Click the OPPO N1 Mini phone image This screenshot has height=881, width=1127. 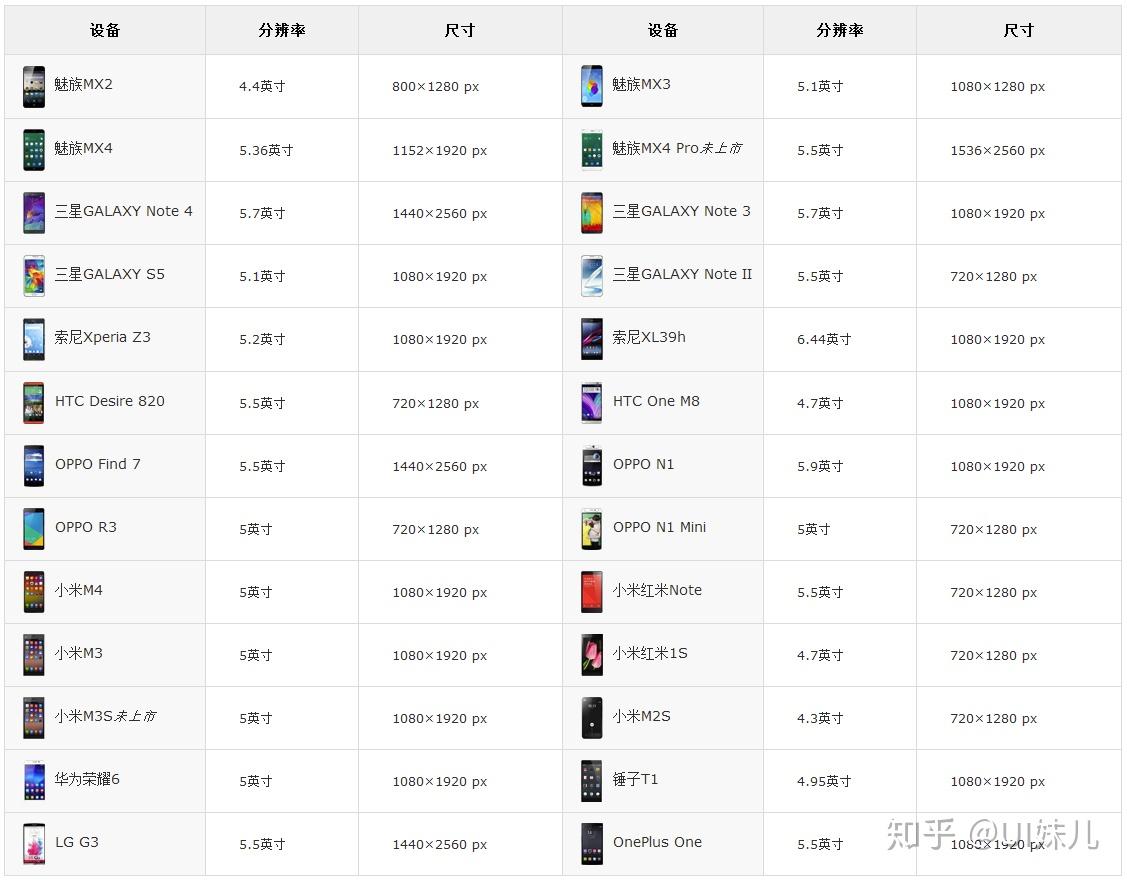pos(592,529)
